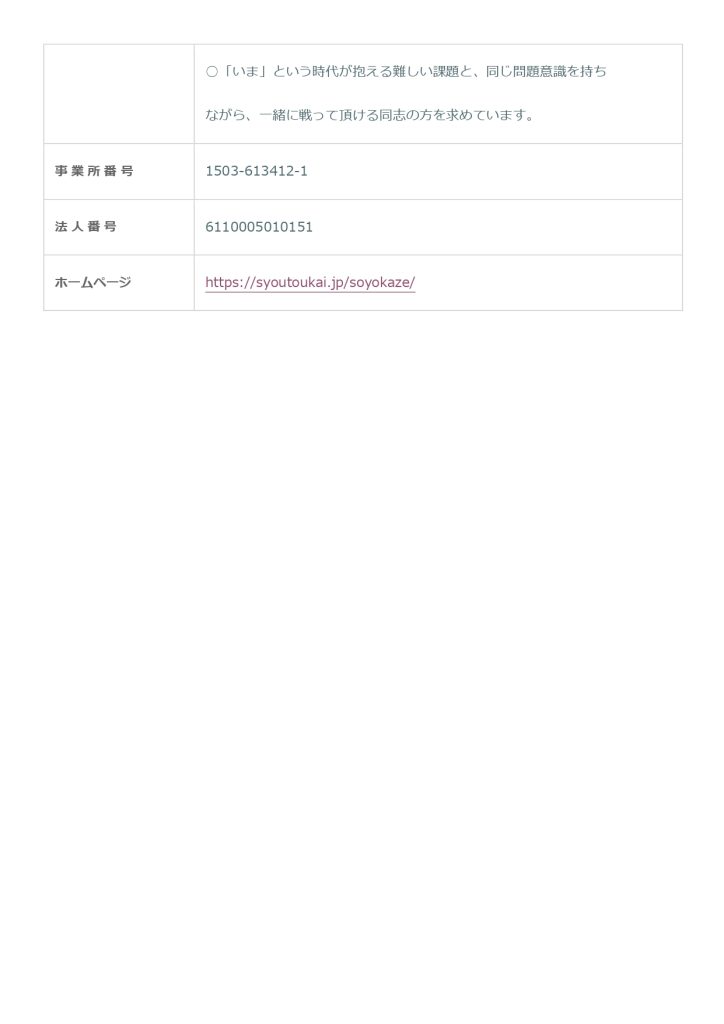Click the word 同志 in the second line
The image size is (724, 1024).
[x=392, y=115]
